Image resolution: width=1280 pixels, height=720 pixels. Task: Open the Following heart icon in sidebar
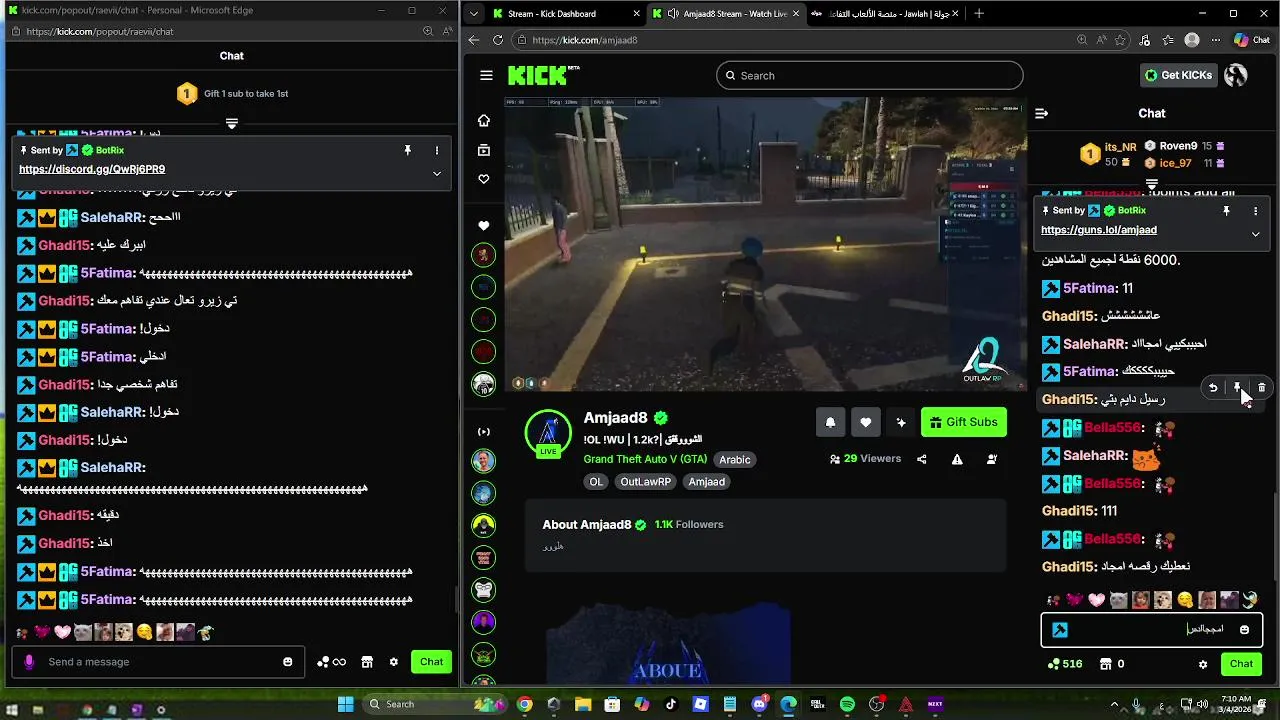(484, 179)
